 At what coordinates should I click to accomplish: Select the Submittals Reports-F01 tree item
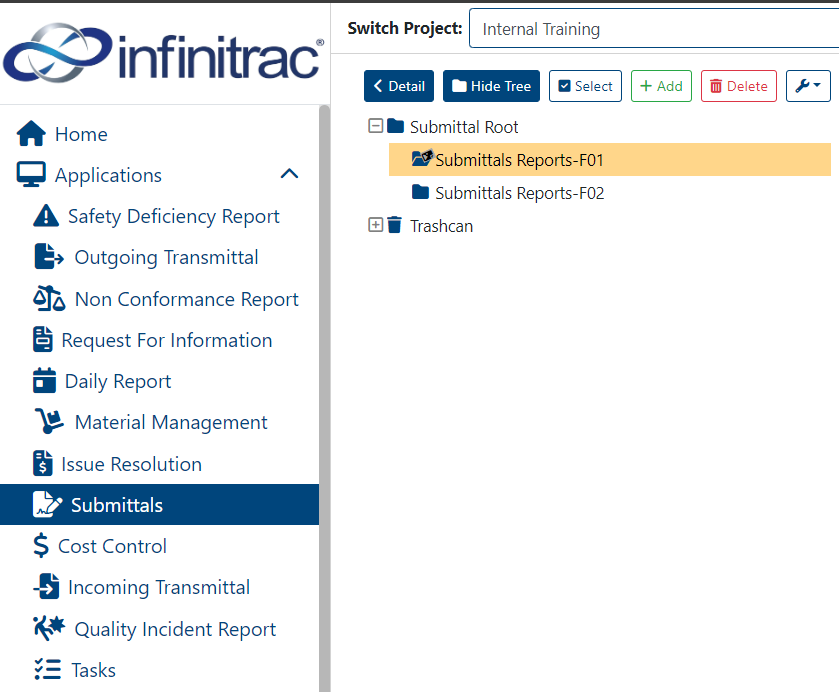(609, 159)
